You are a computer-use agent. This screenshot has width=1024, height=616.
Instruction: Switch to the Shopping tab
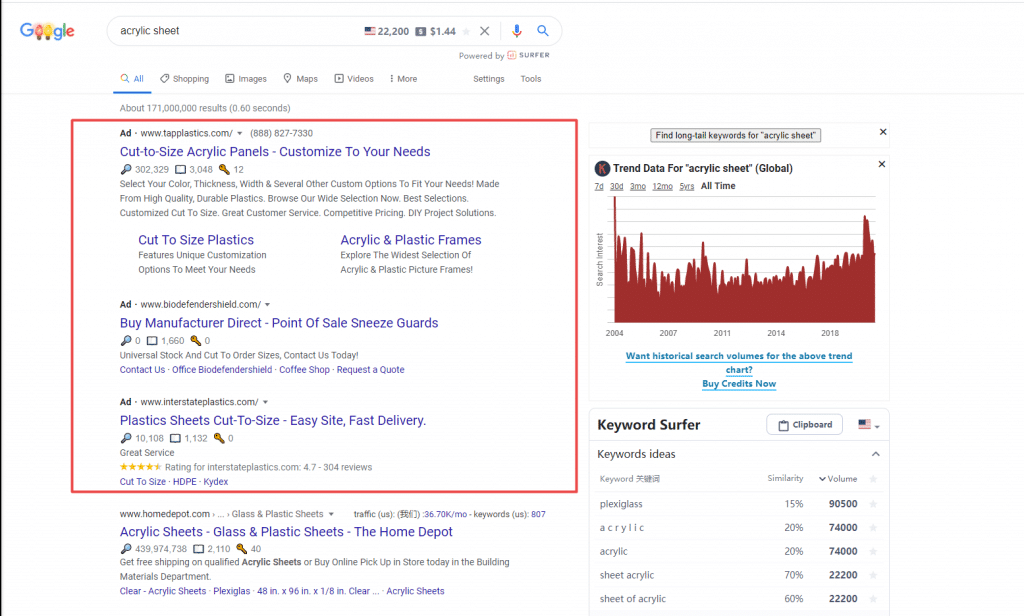[185, 78]
